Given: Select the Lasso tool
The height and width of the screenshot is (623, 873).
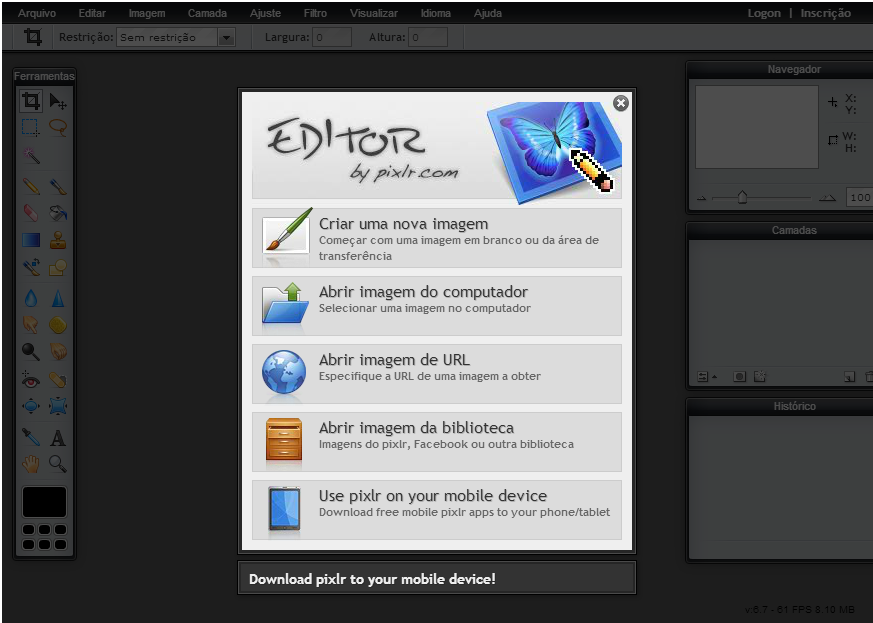Looking at the screenshot, I should coord(58,127).
